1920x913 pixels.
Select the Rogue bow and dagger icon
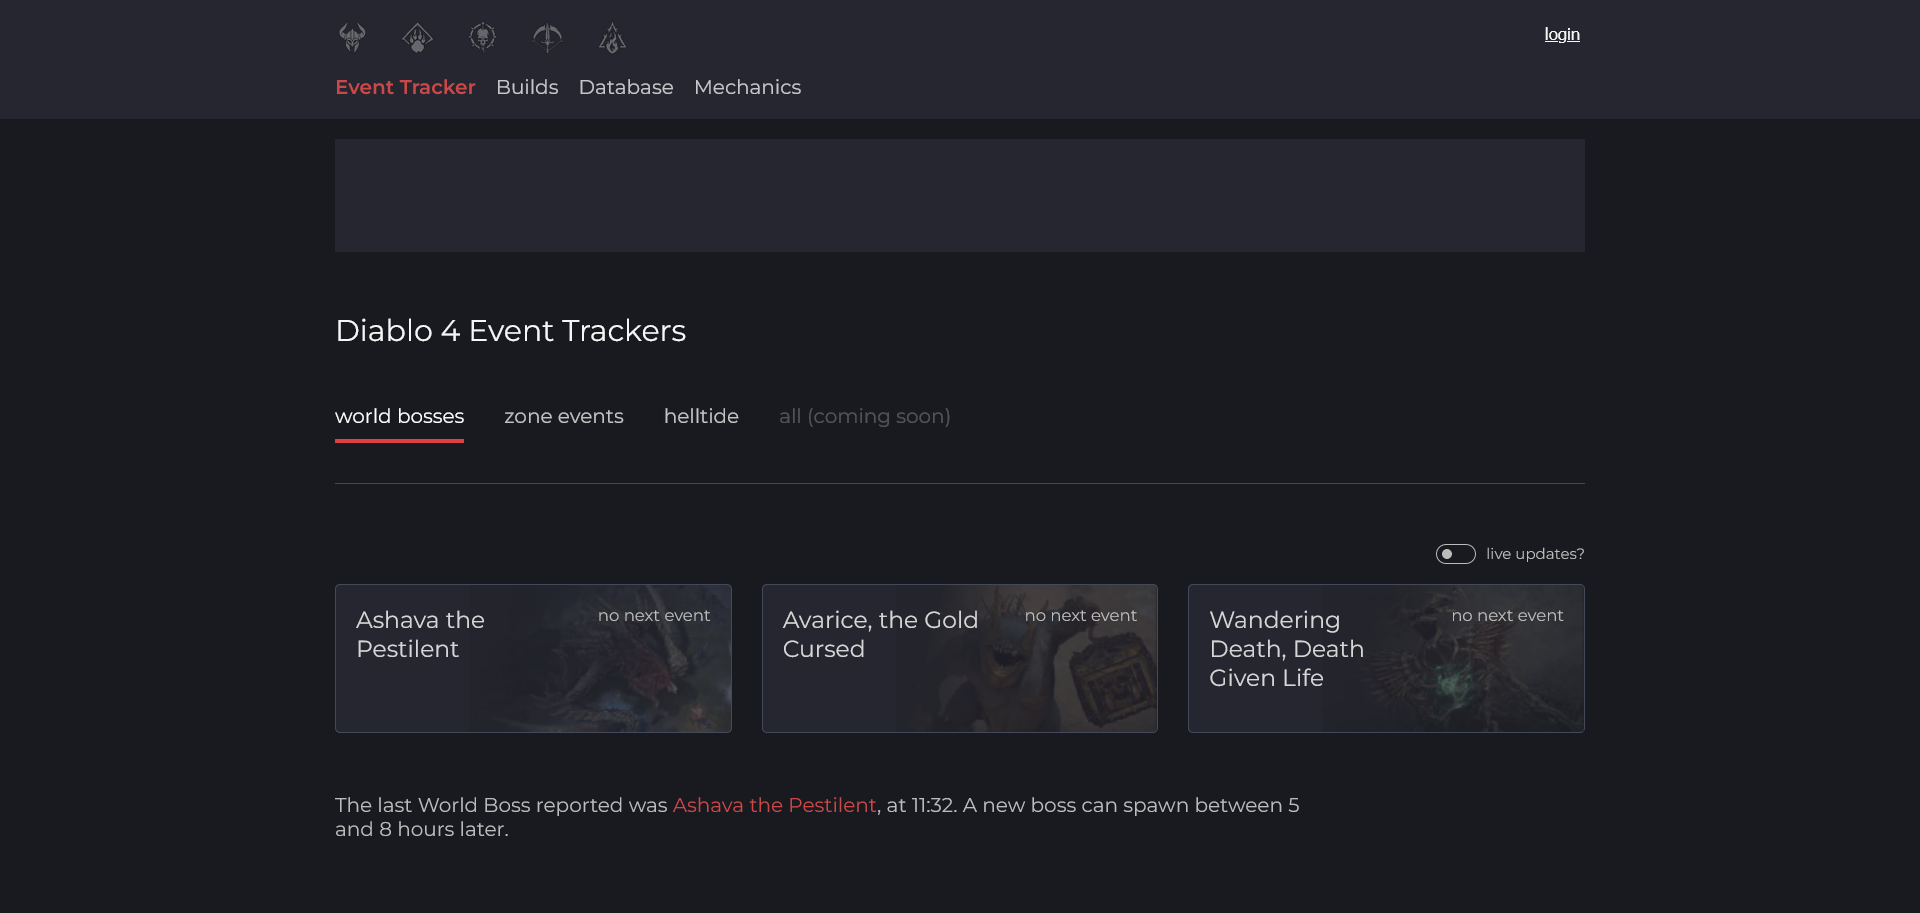tap(547, 38)
